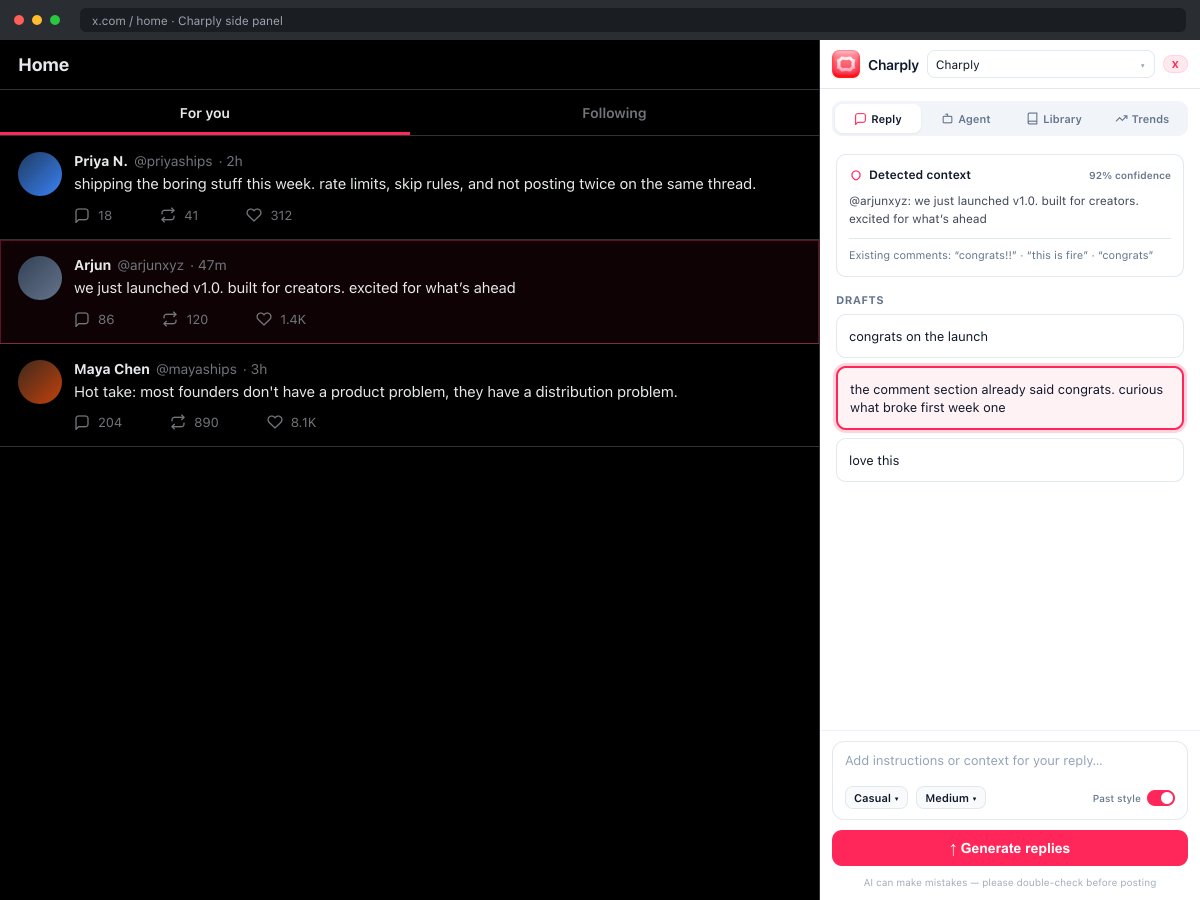The height and width of the screenshot is (900, 1200).
Task: Click the Arjun author name
Action: 93,265
